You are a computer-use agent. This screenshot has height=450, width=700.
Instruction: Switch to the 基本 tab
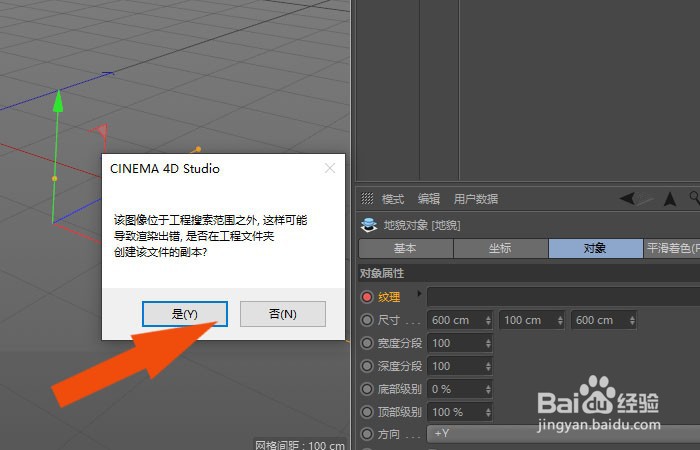[x=405, y=248]
